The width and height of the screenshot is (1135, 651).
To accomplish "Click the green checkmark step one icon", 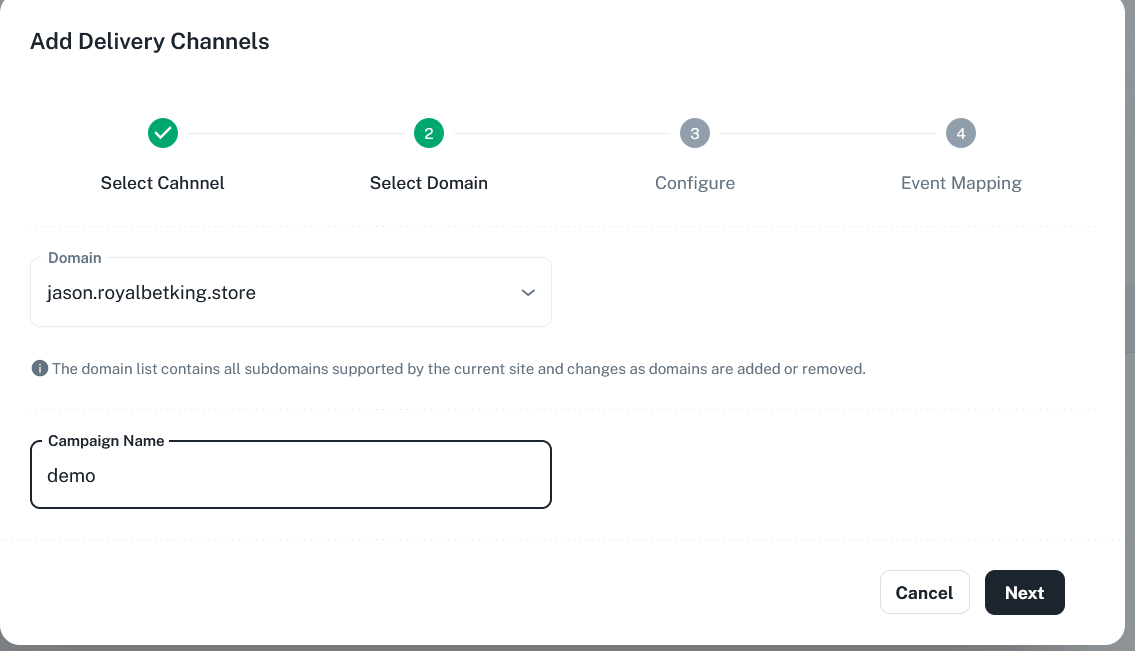I will (163, 133).
